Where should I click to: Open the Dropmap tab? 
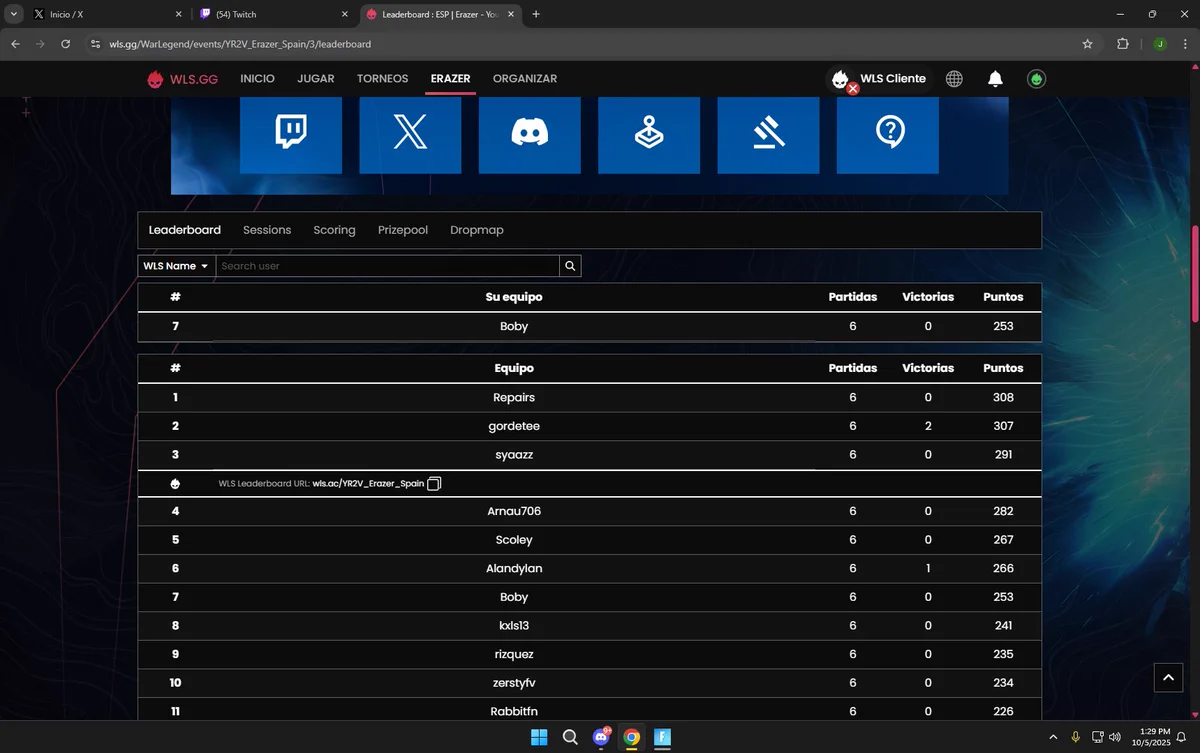477,230
